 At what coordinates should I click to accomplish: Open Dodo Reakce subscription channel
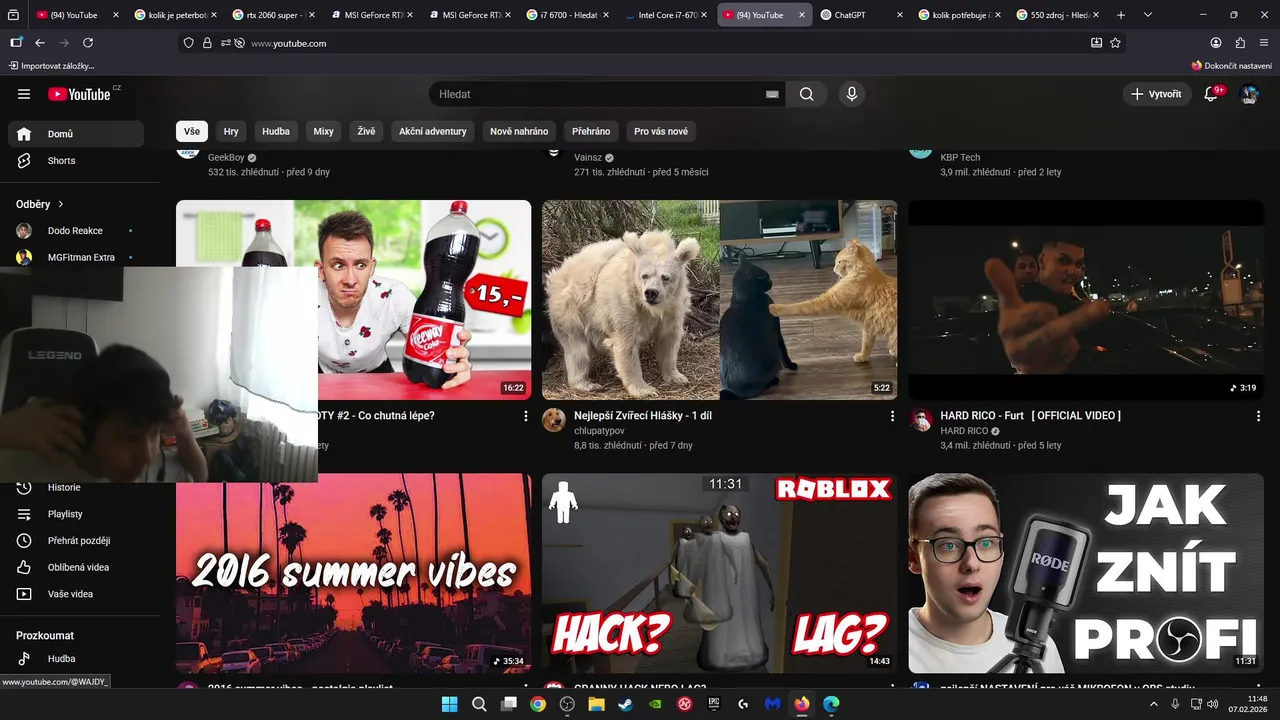pyautogui.click(x=76, y=231)
